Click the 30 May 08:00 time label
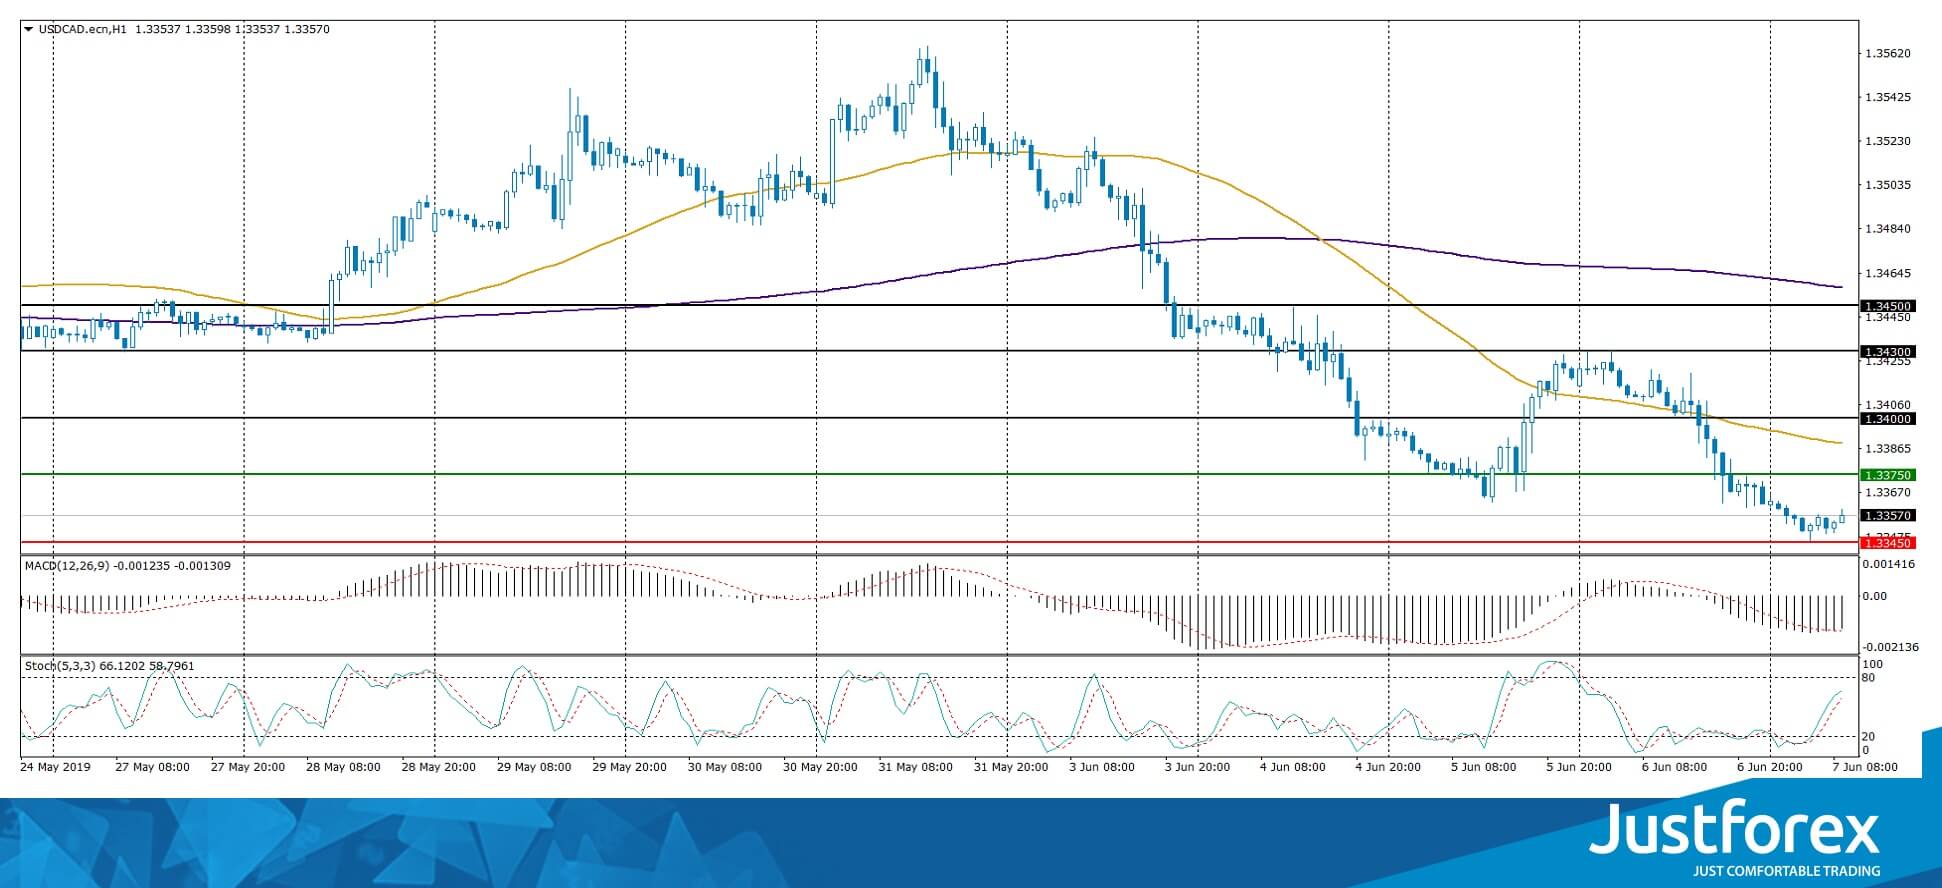Viewport: 1942px width, 888px height. point(725,767)
